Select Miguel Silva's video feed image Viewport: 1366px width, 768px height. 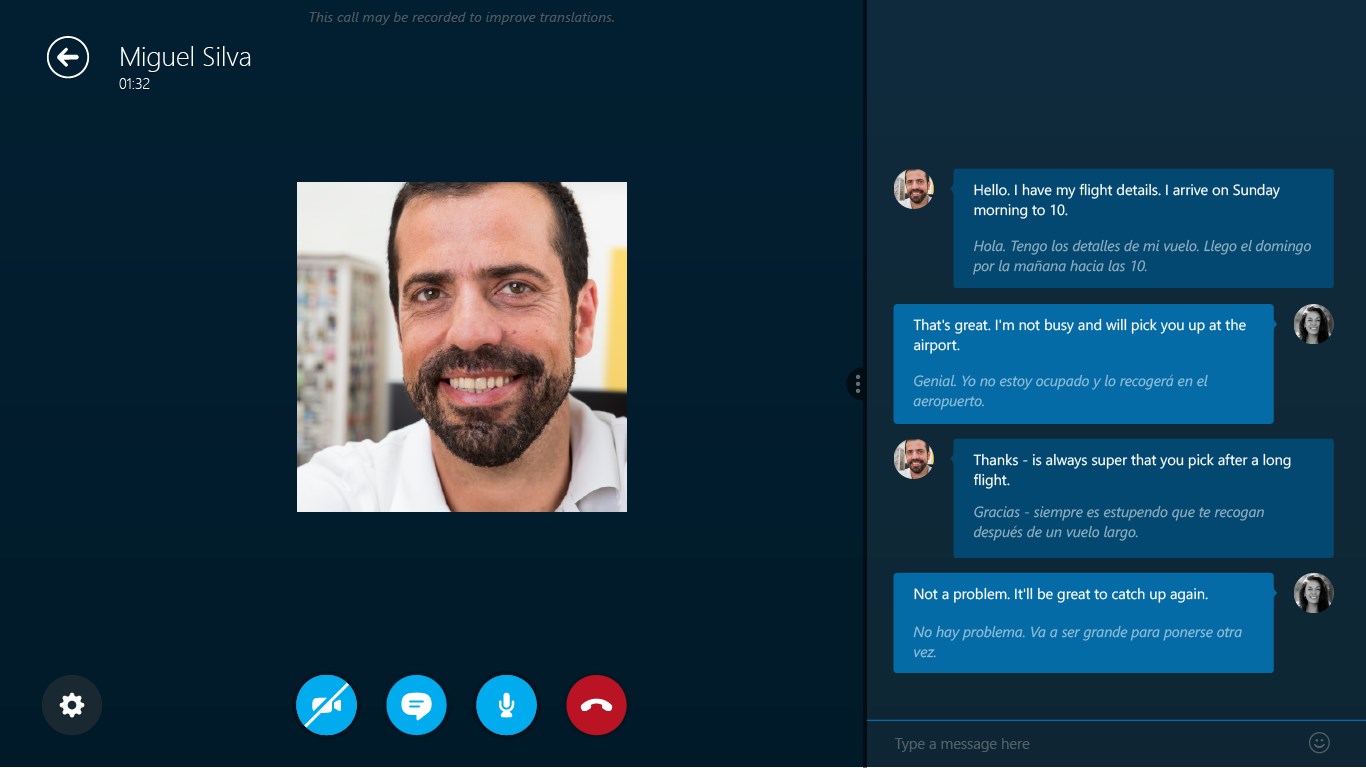tap(461, 347)
